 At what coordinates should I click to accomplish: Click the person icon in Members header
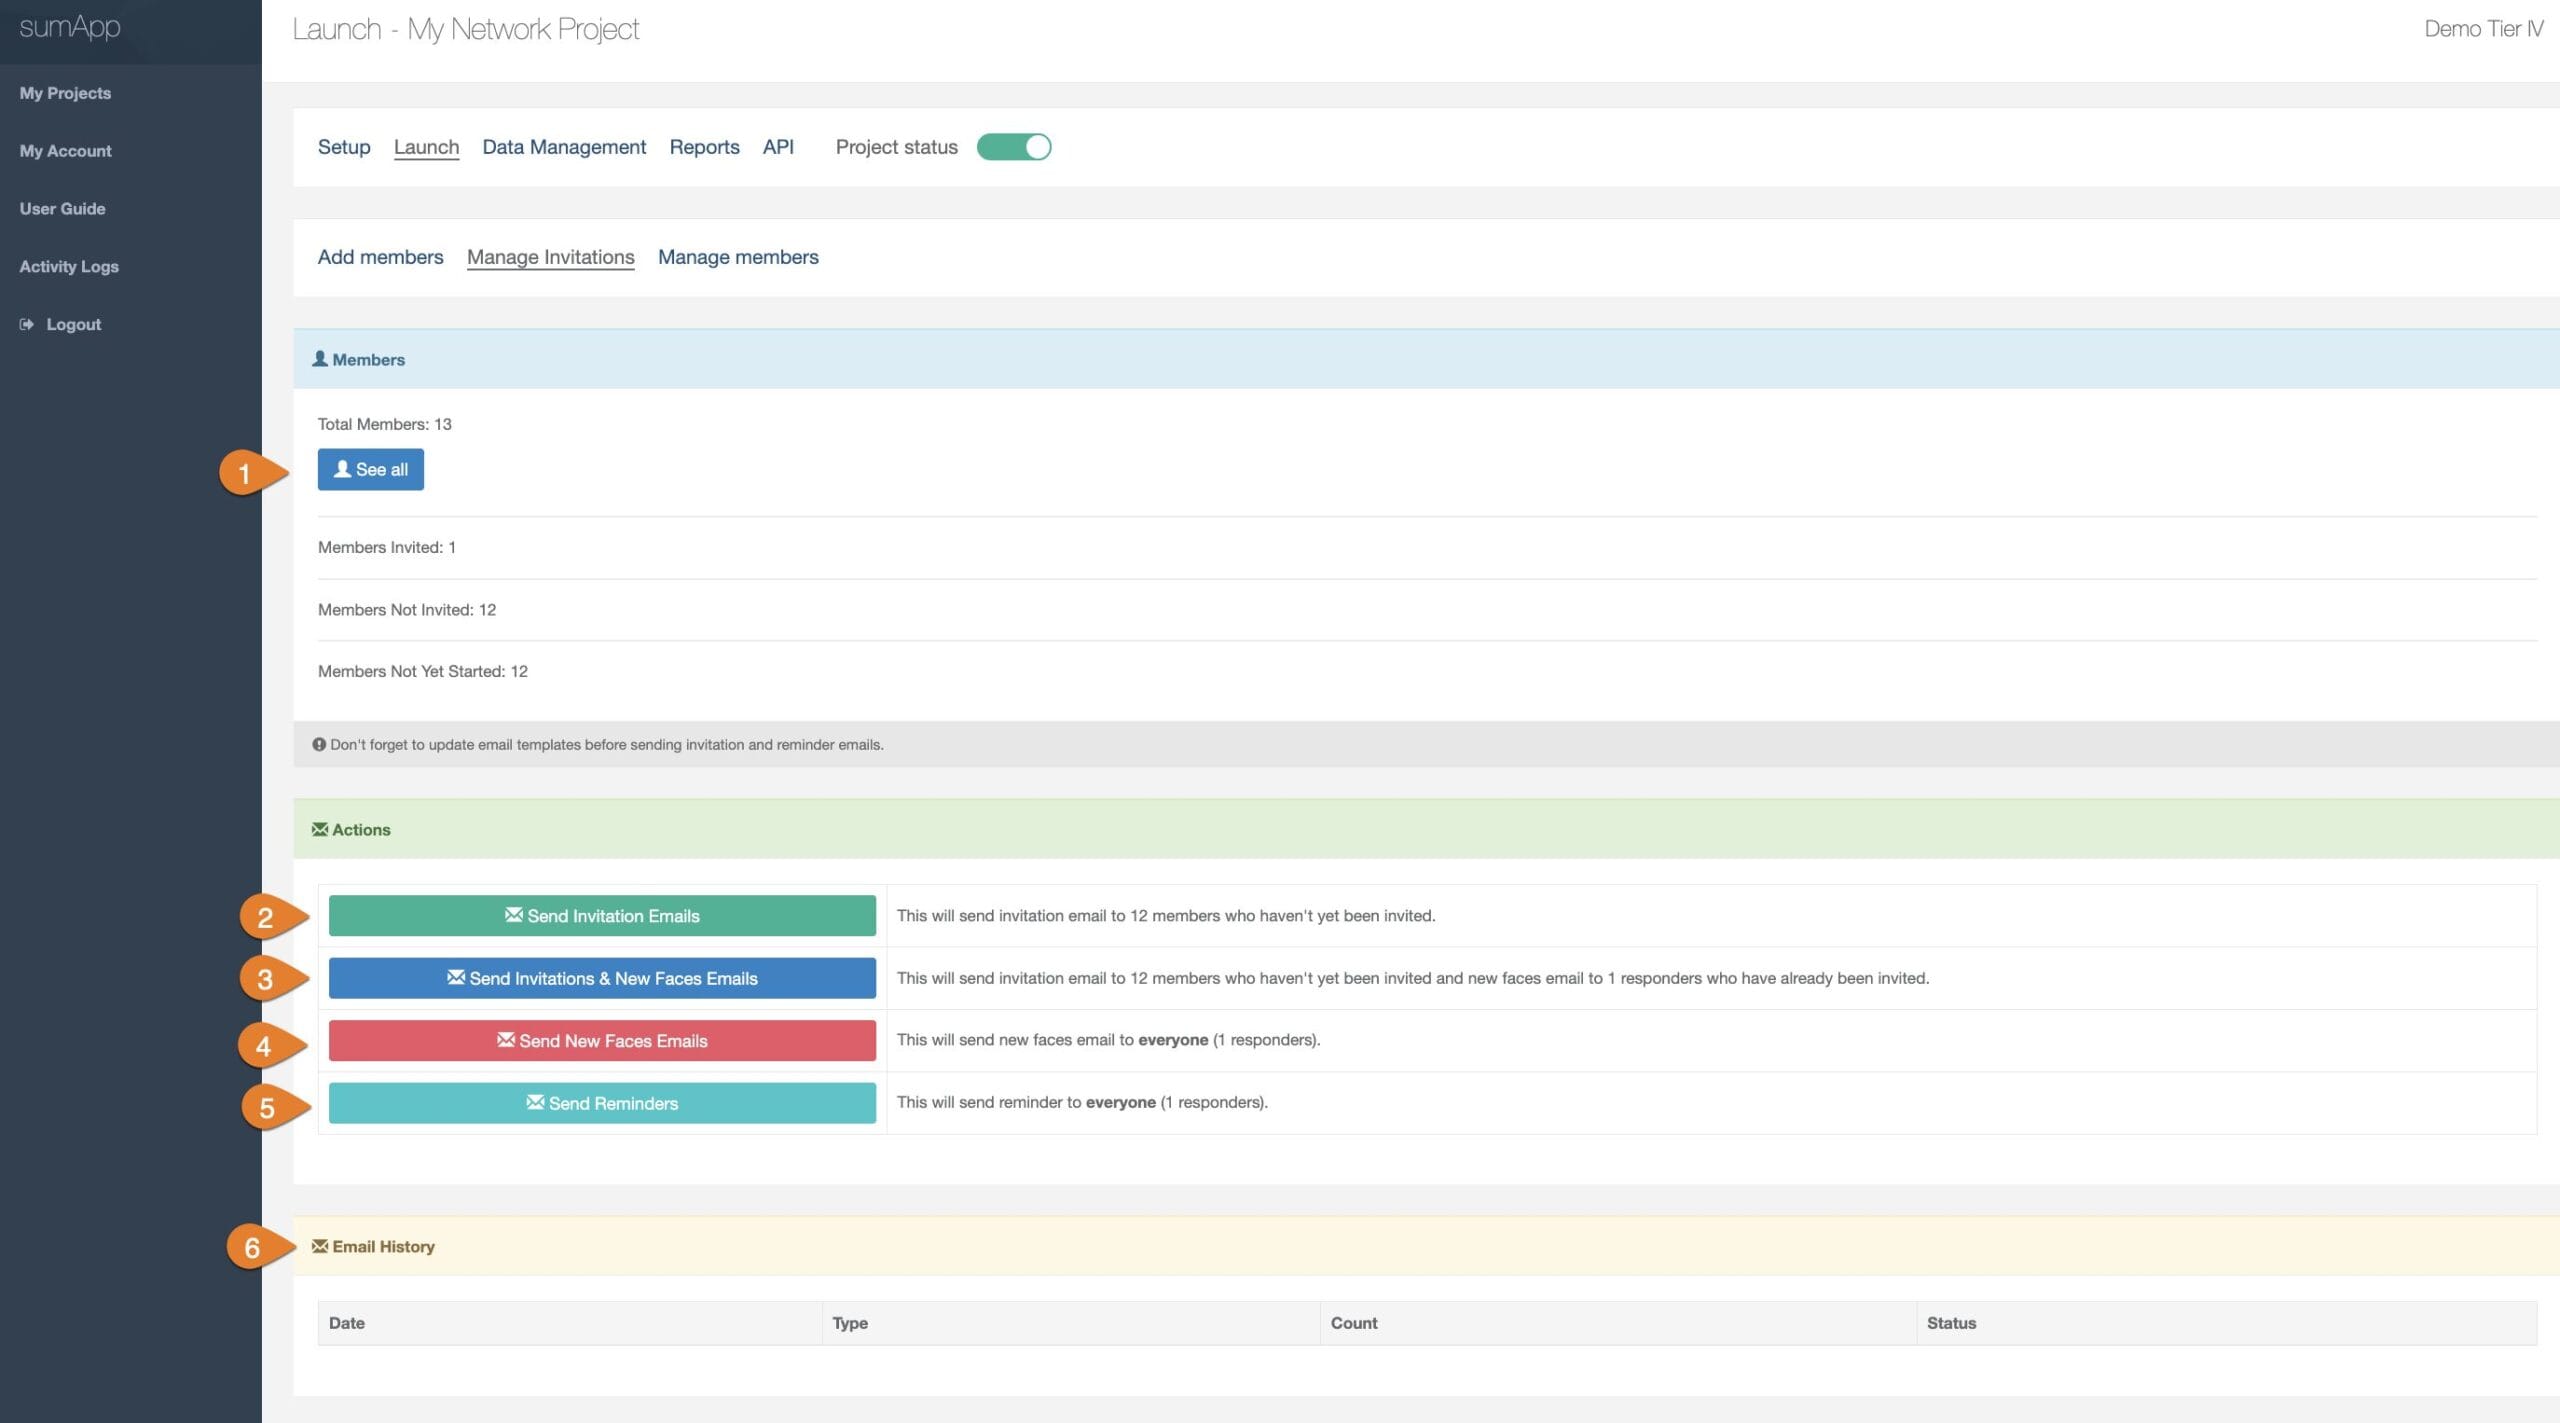coord(320,358)
